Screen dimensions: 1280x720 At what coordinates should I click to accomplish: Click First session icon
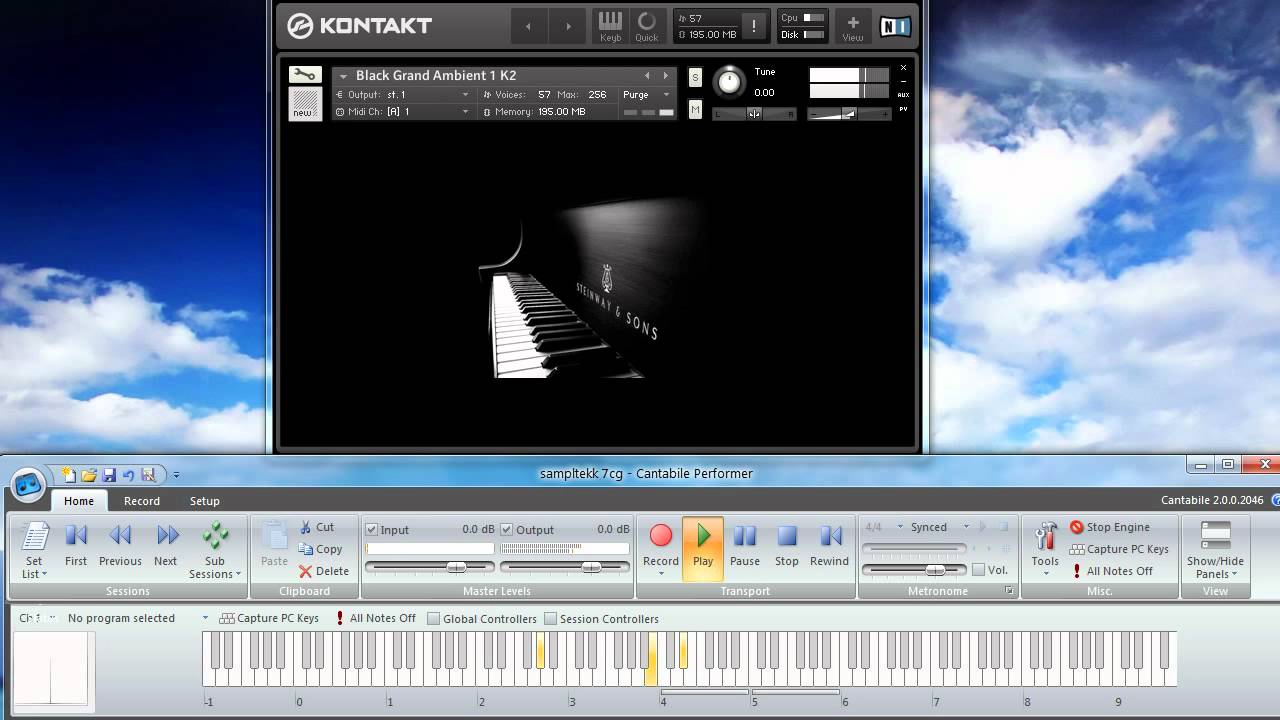click(x=76, y=545)
